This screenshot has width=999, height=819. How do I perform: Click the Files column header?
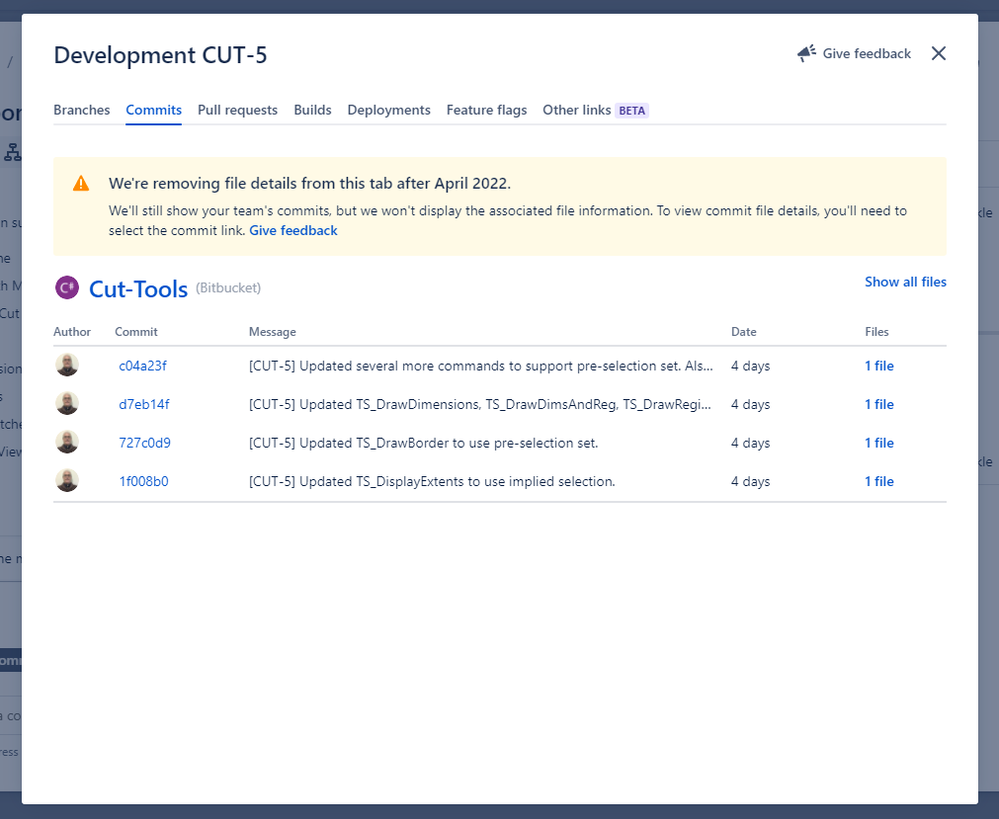click(877, 332)
